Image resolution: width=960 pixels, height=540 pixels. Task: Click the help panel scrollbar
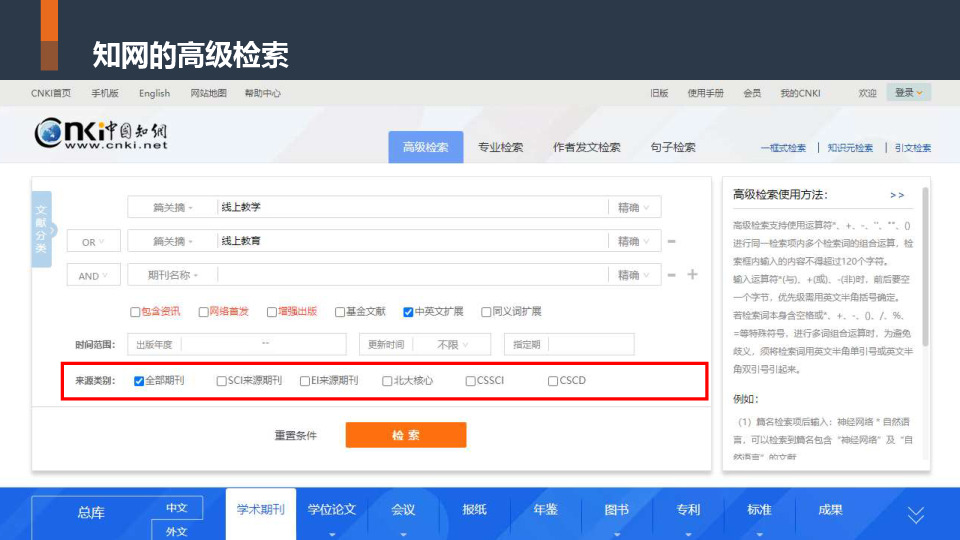[925, 267]
